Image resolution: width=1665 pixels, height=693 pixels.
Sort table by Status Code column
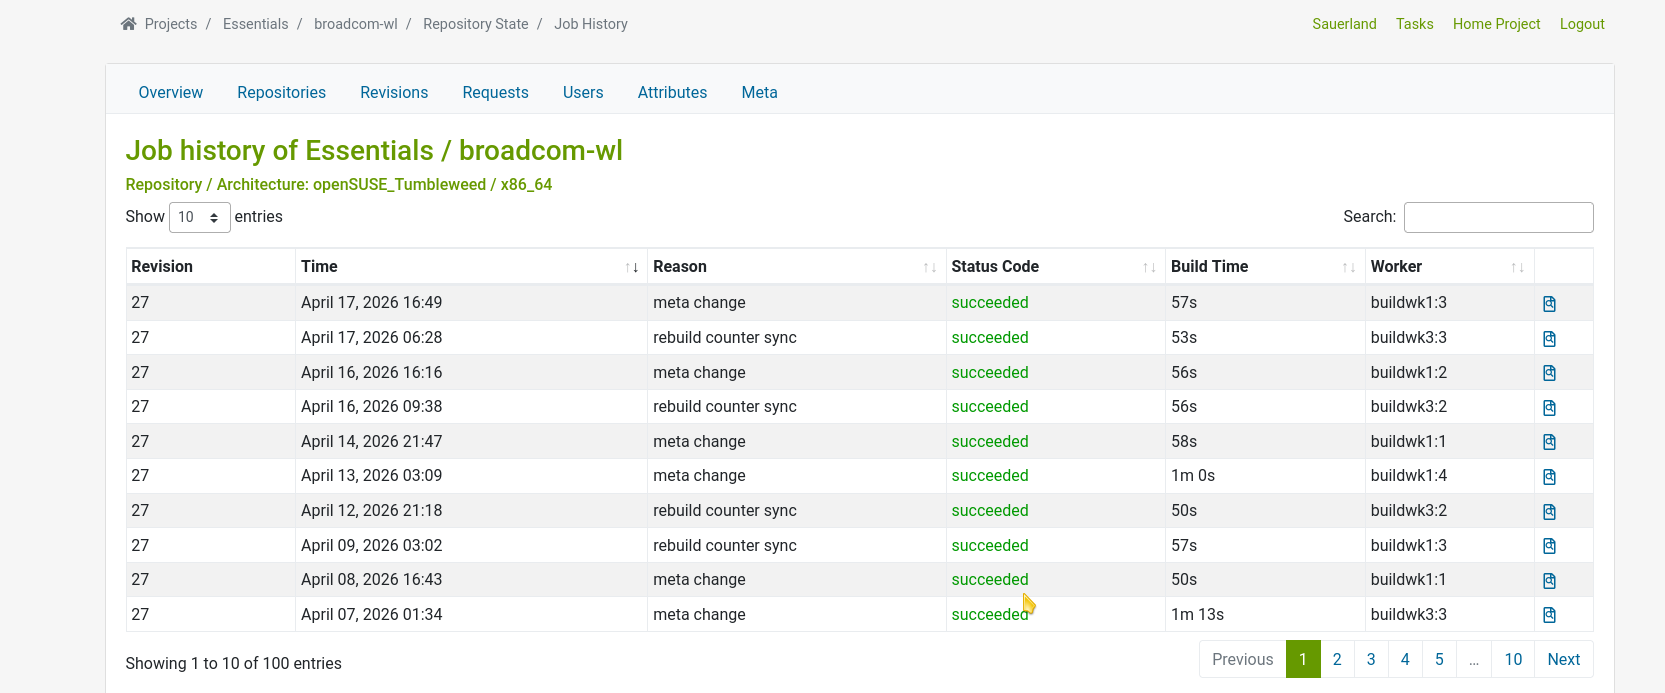[1053, 267]
